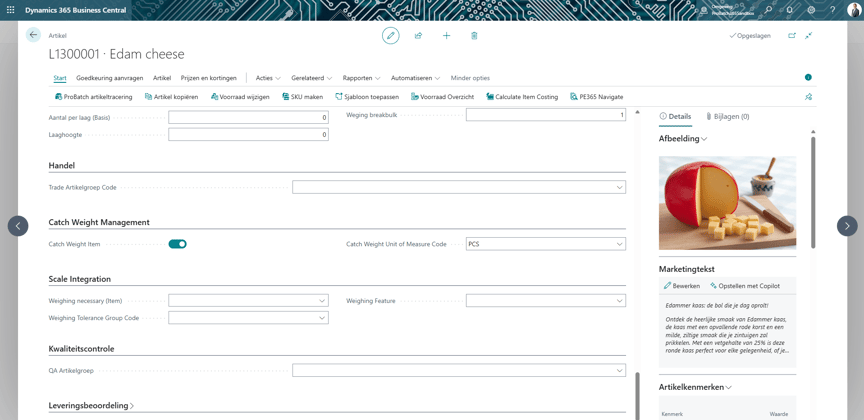Create a new record with plus icon

tap(446, 35)
